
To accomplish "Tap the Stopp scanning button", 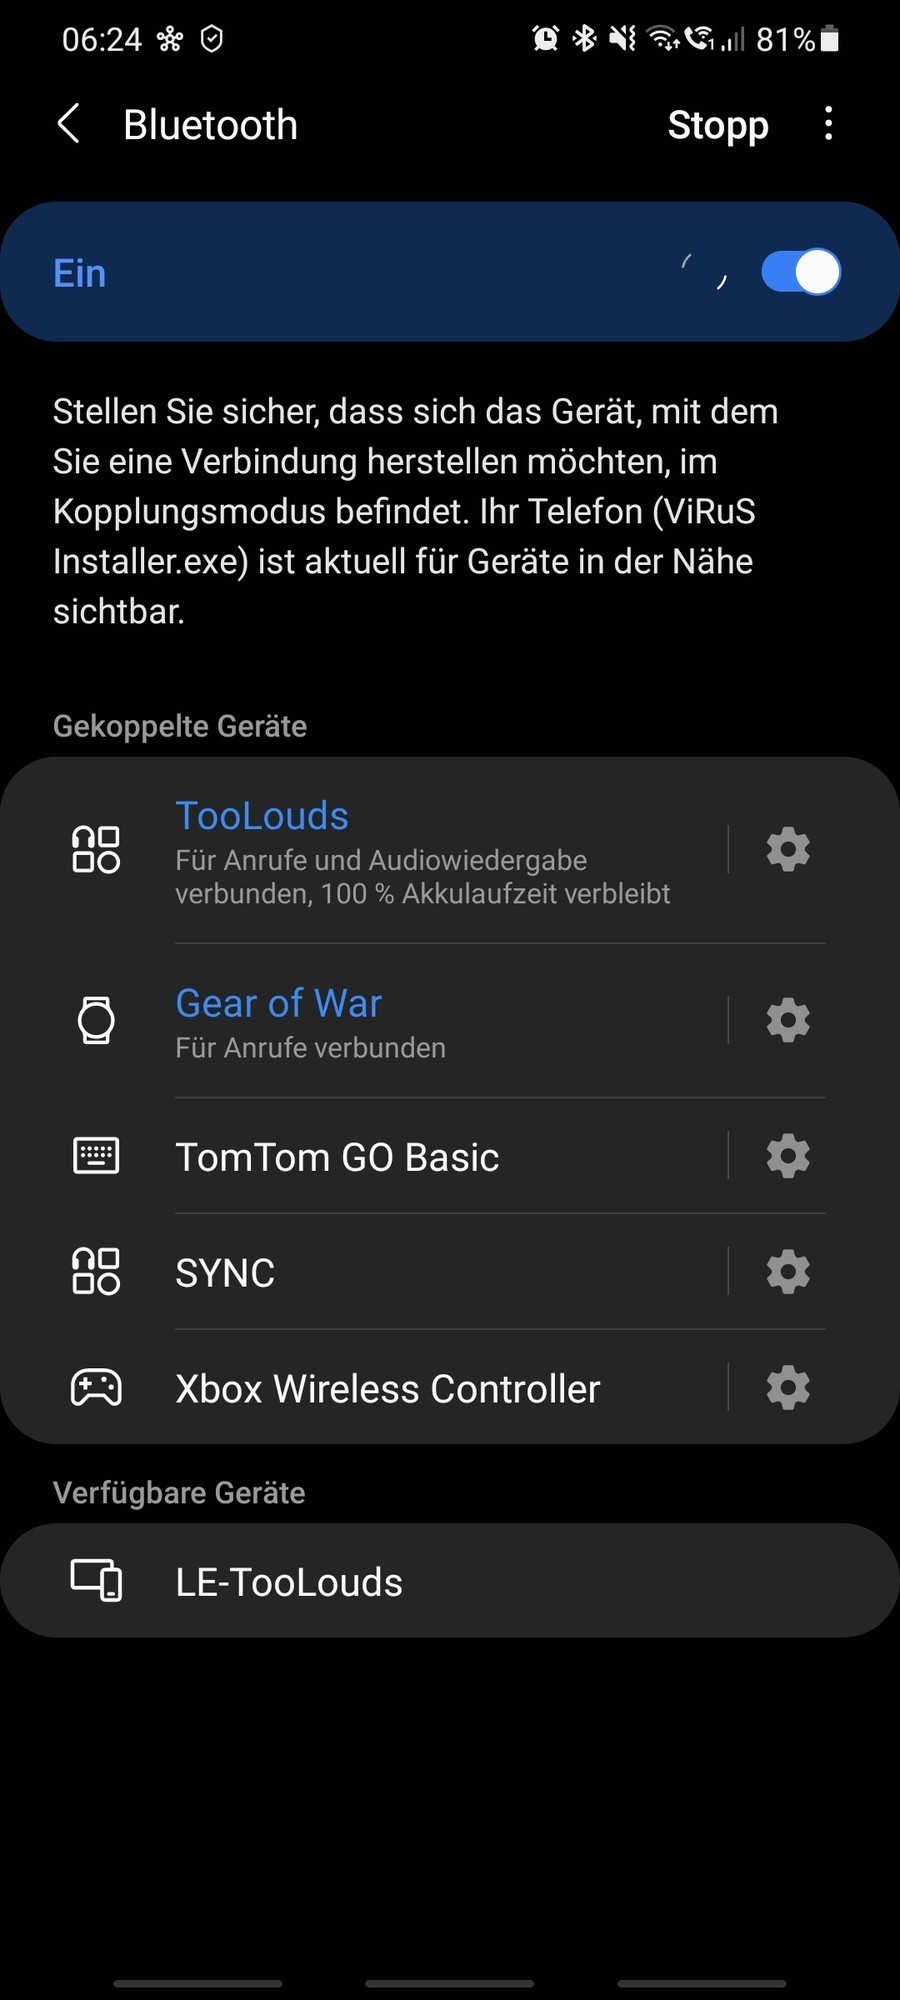I will pos(718,125).
